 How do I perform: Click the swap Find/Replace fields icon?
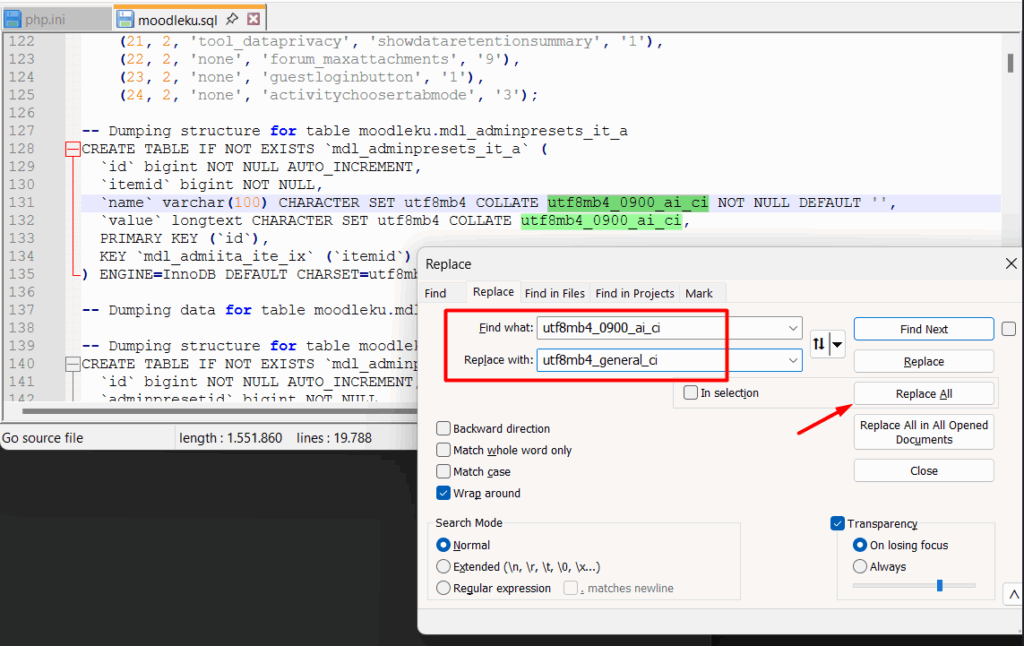tap(817, 344)
